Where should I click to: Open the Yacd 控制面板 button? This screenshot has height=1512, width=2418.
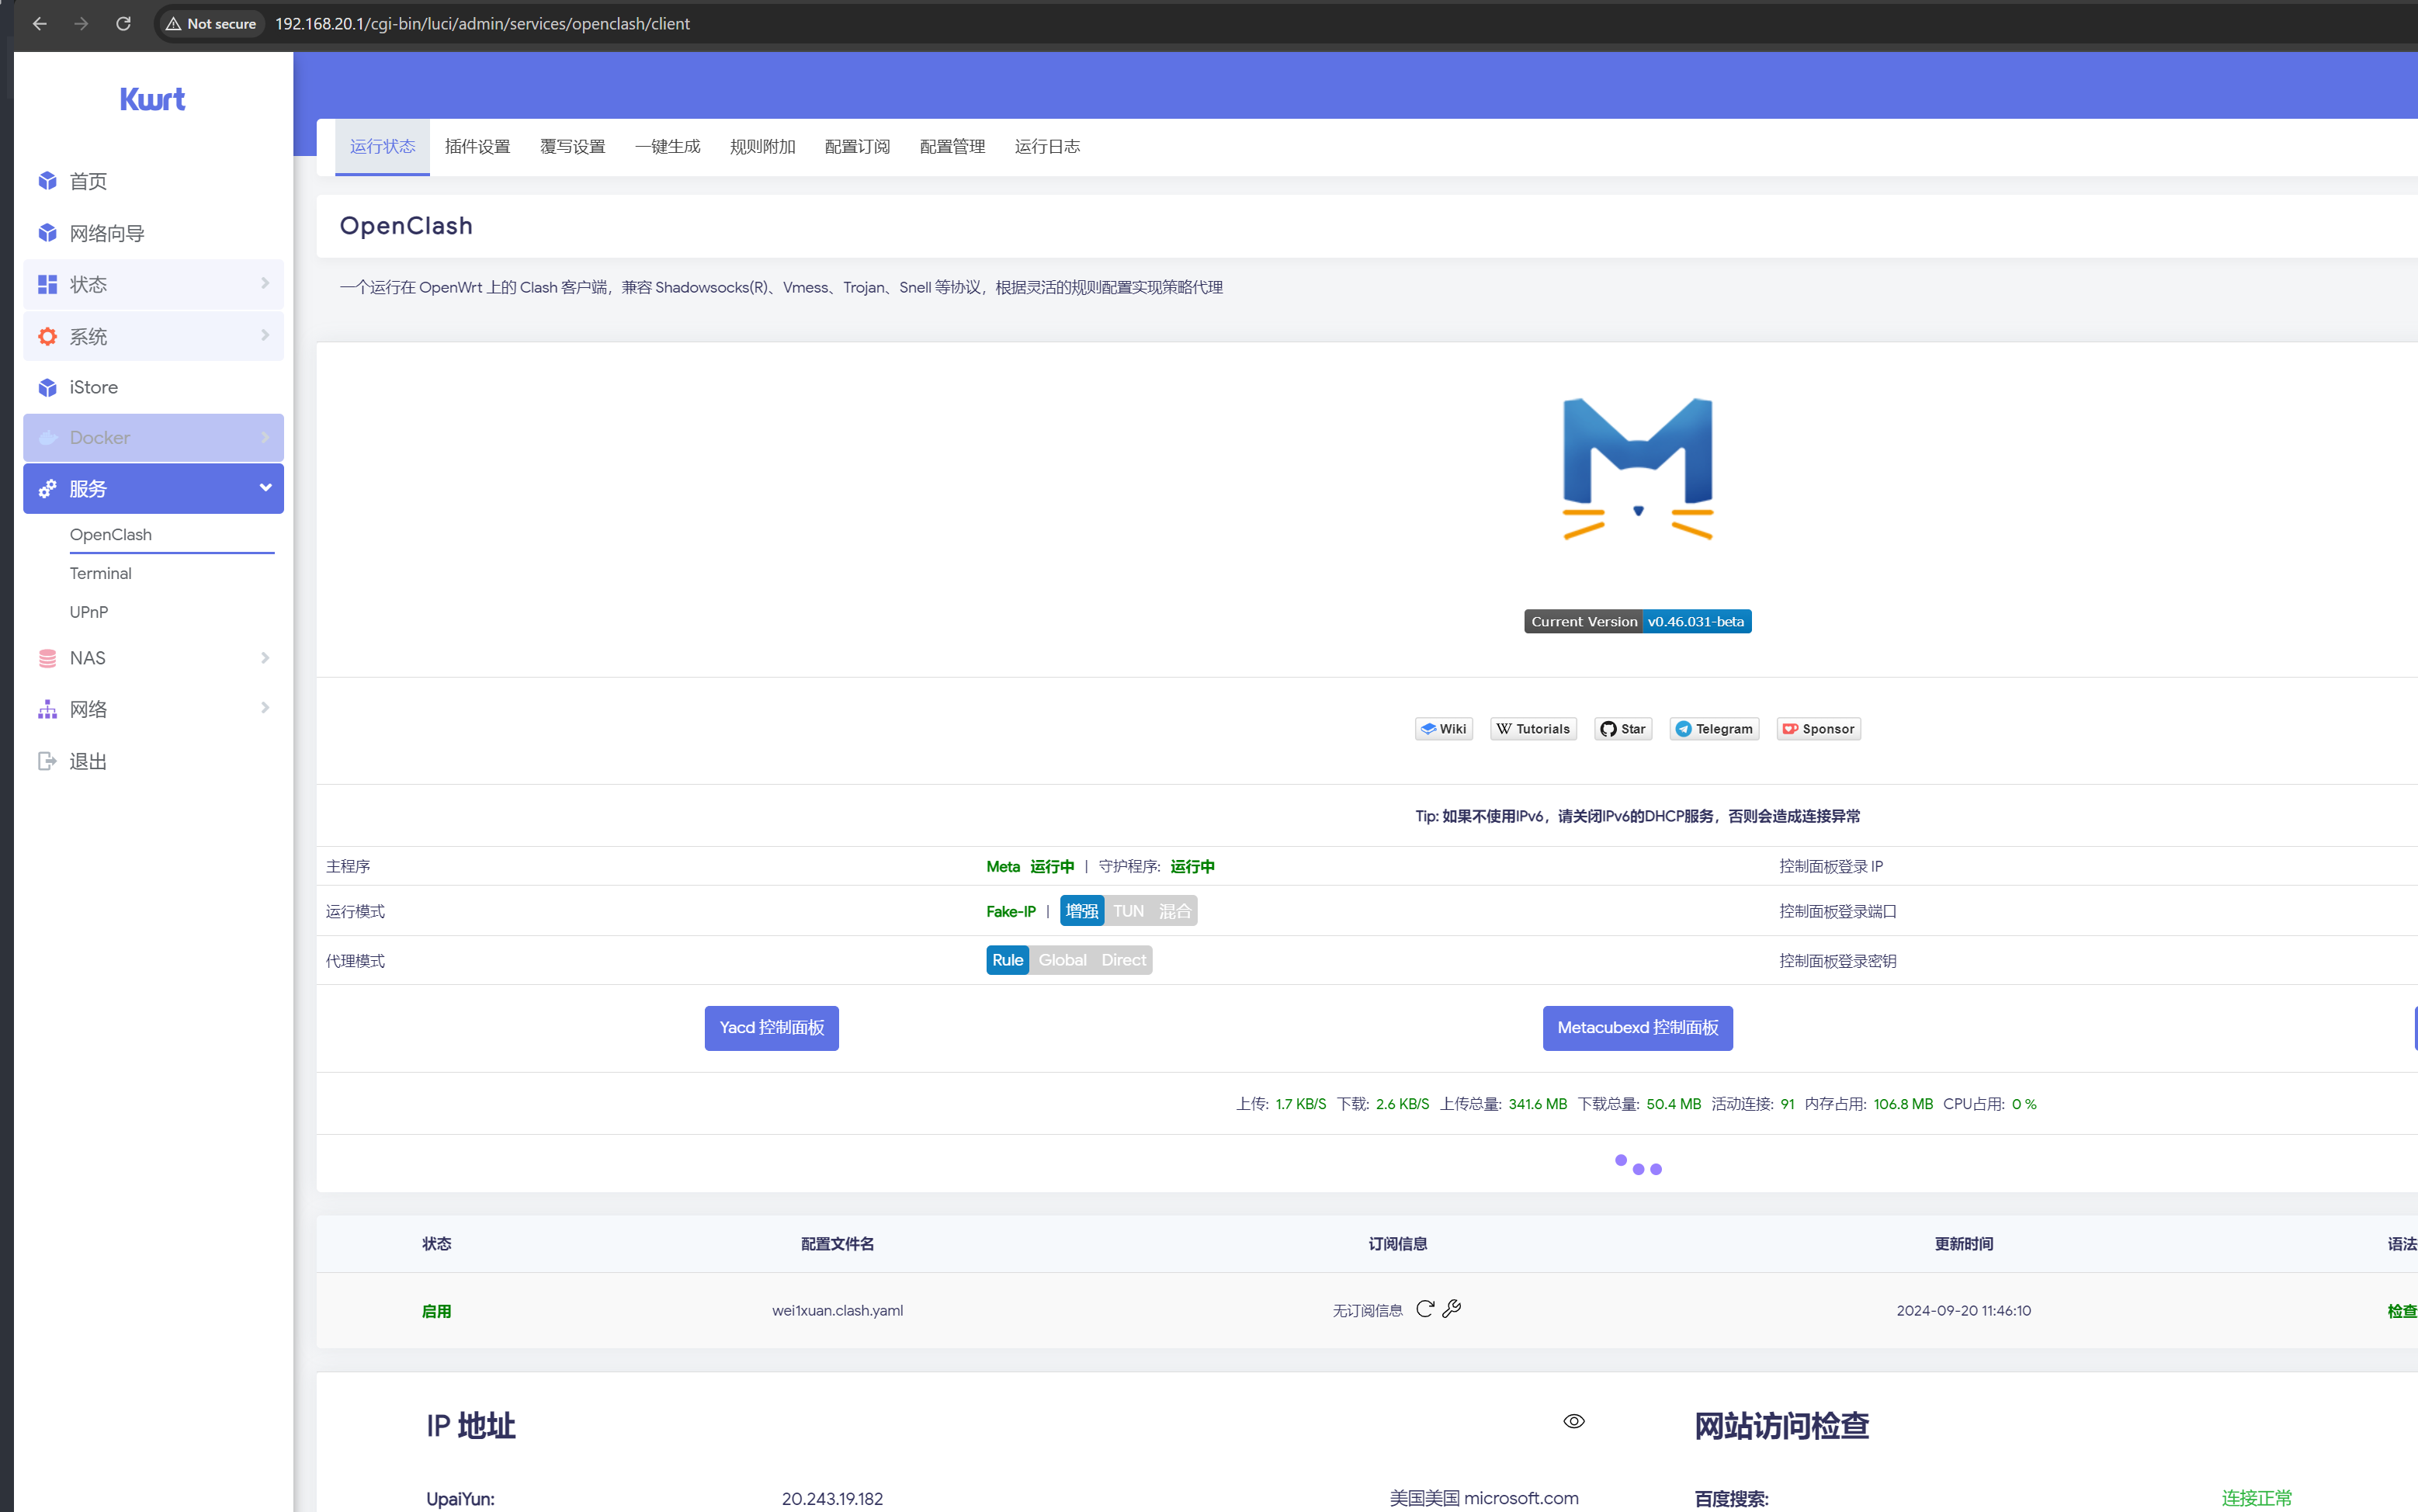(x=771, y=1028)
